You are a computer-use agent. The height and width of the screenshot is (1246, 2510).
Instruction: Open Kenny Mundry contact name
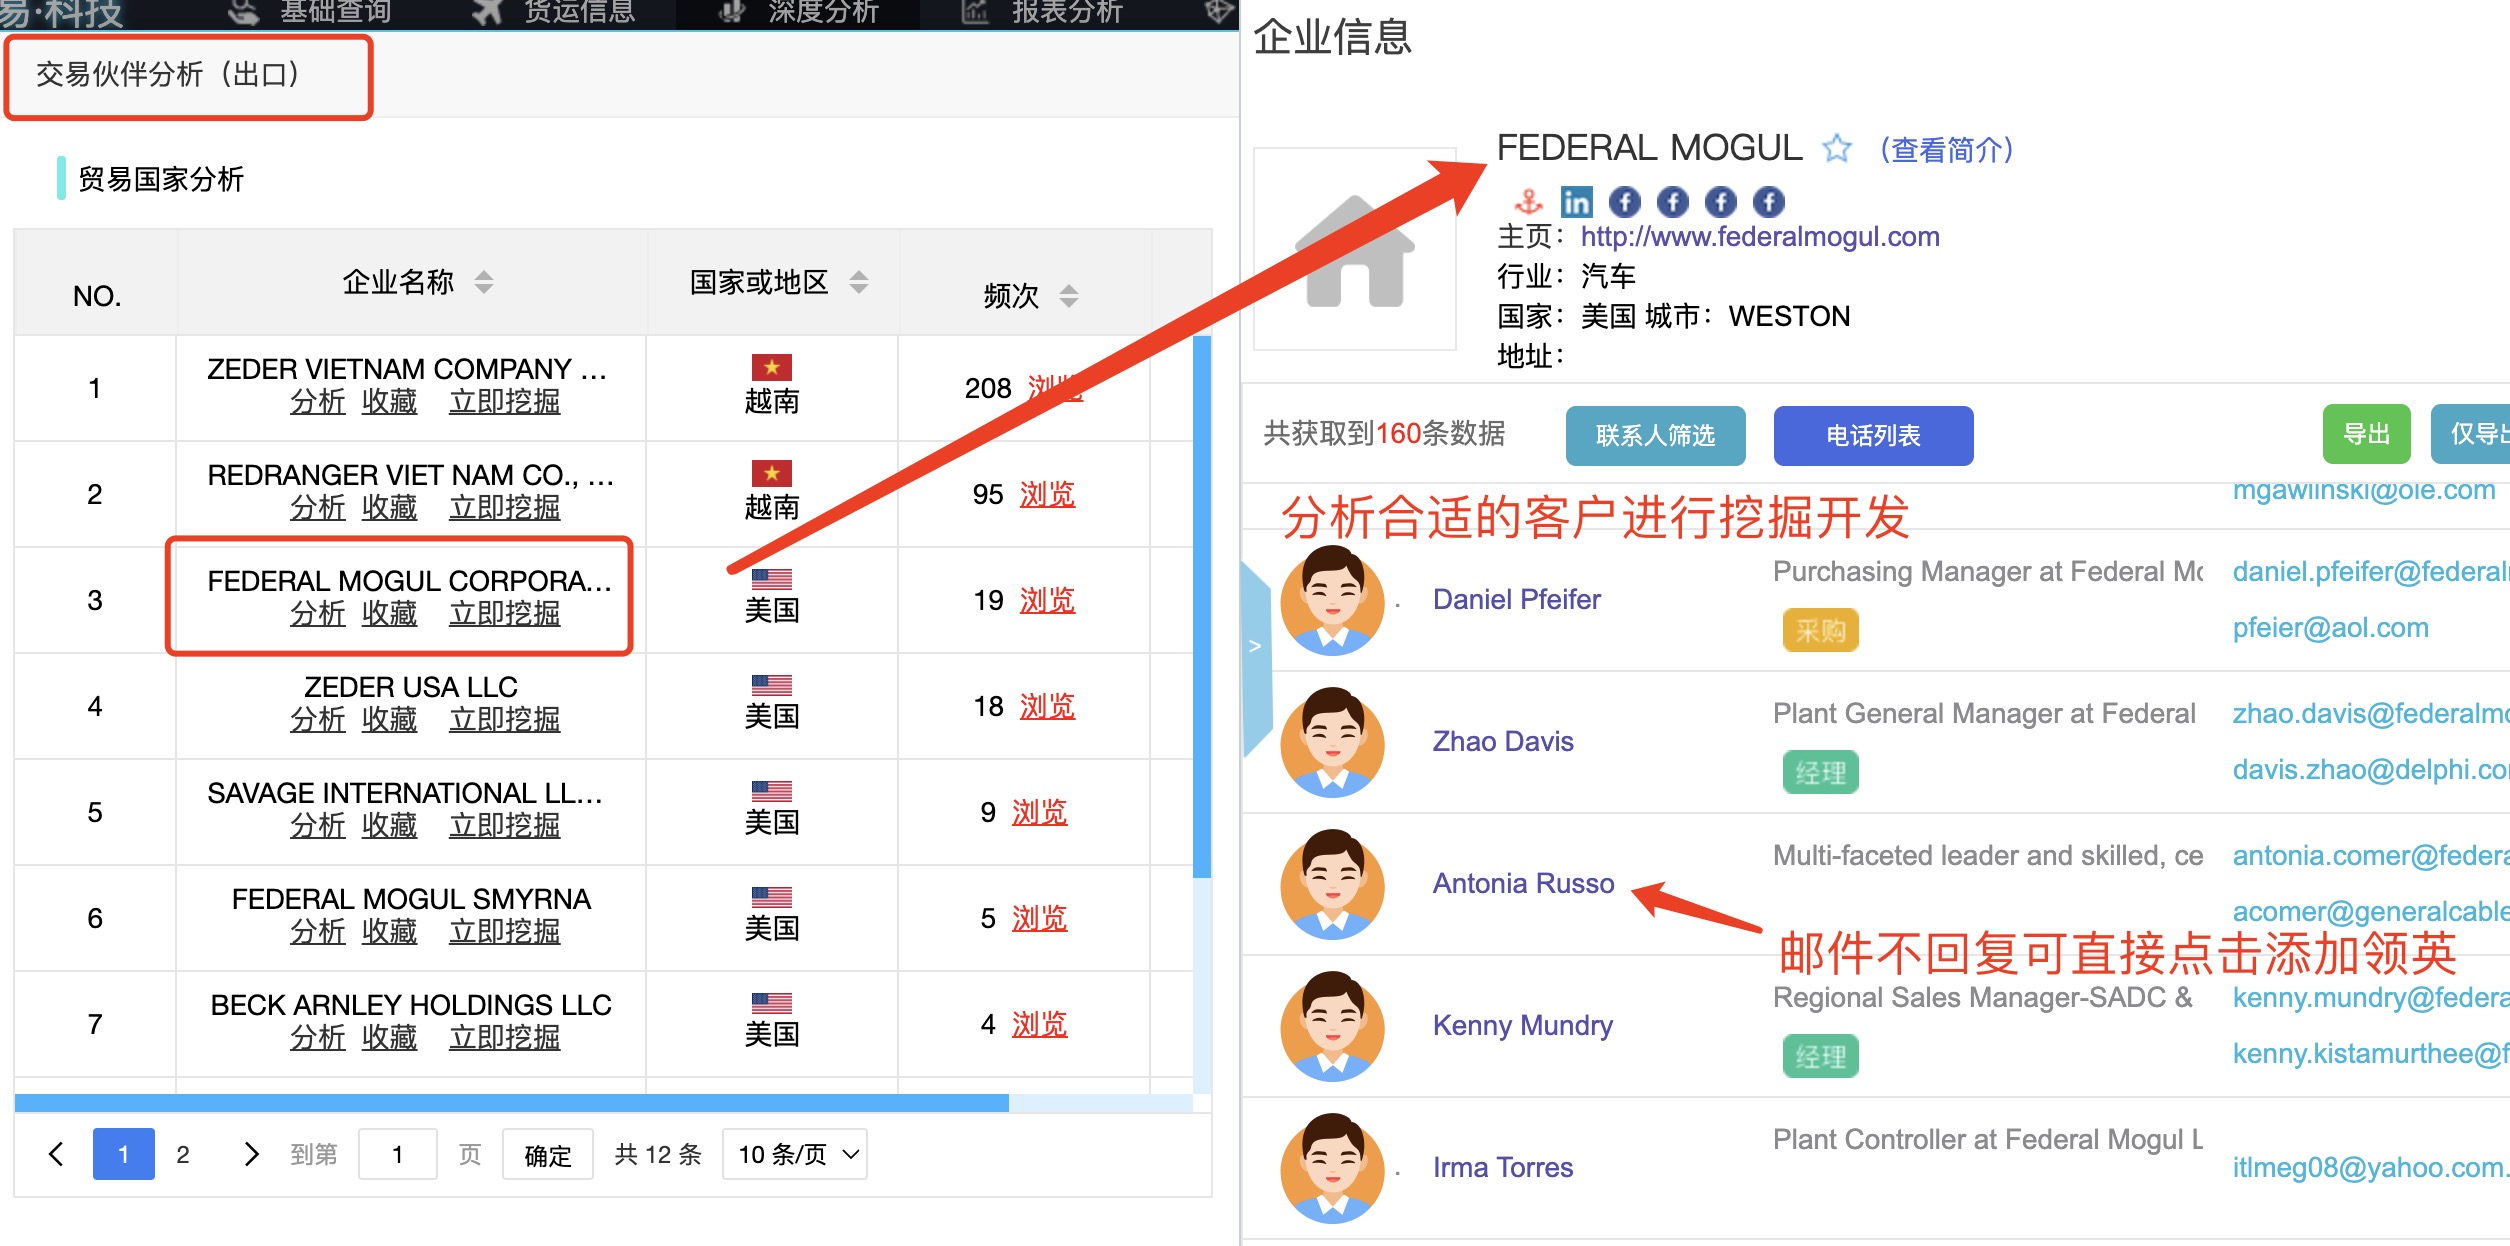click(1522, 1025)
